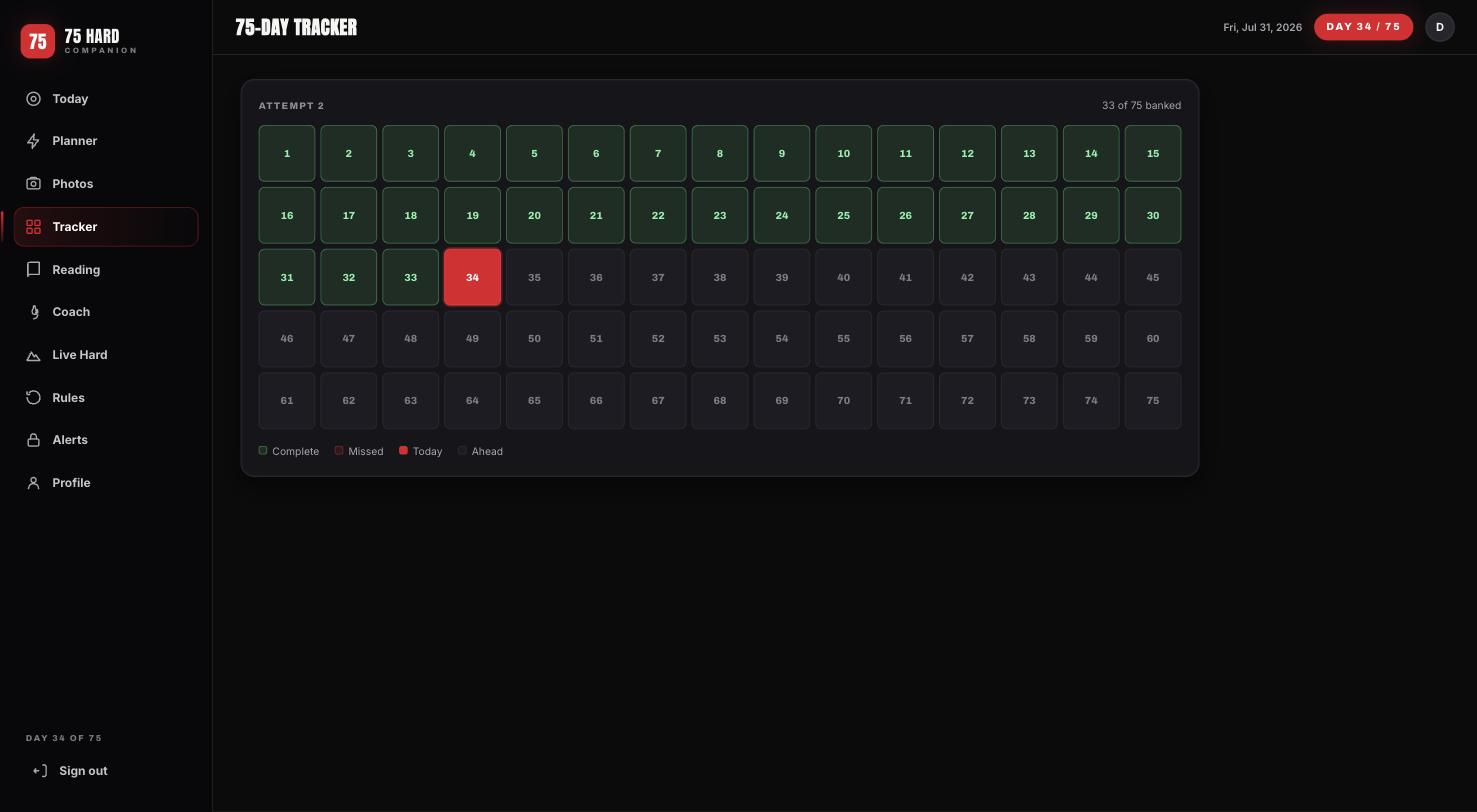Select today's red day 34 tile
The height and width of the screenshot is (812, 1477).
[x=472, y=277]
